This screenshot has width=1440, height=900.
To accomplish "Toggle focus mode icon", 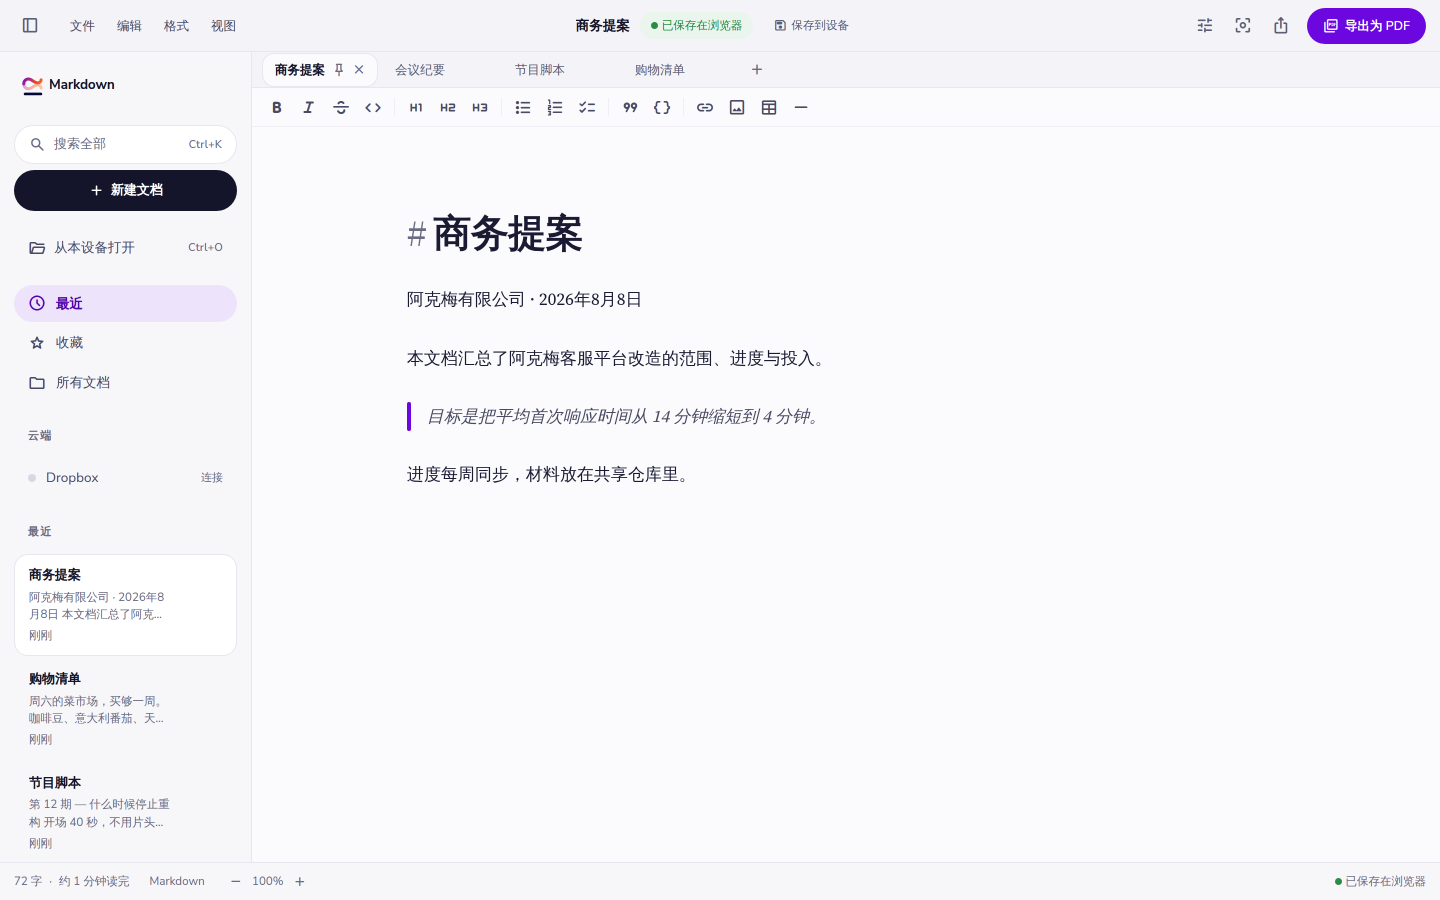I will (1243, 26).
